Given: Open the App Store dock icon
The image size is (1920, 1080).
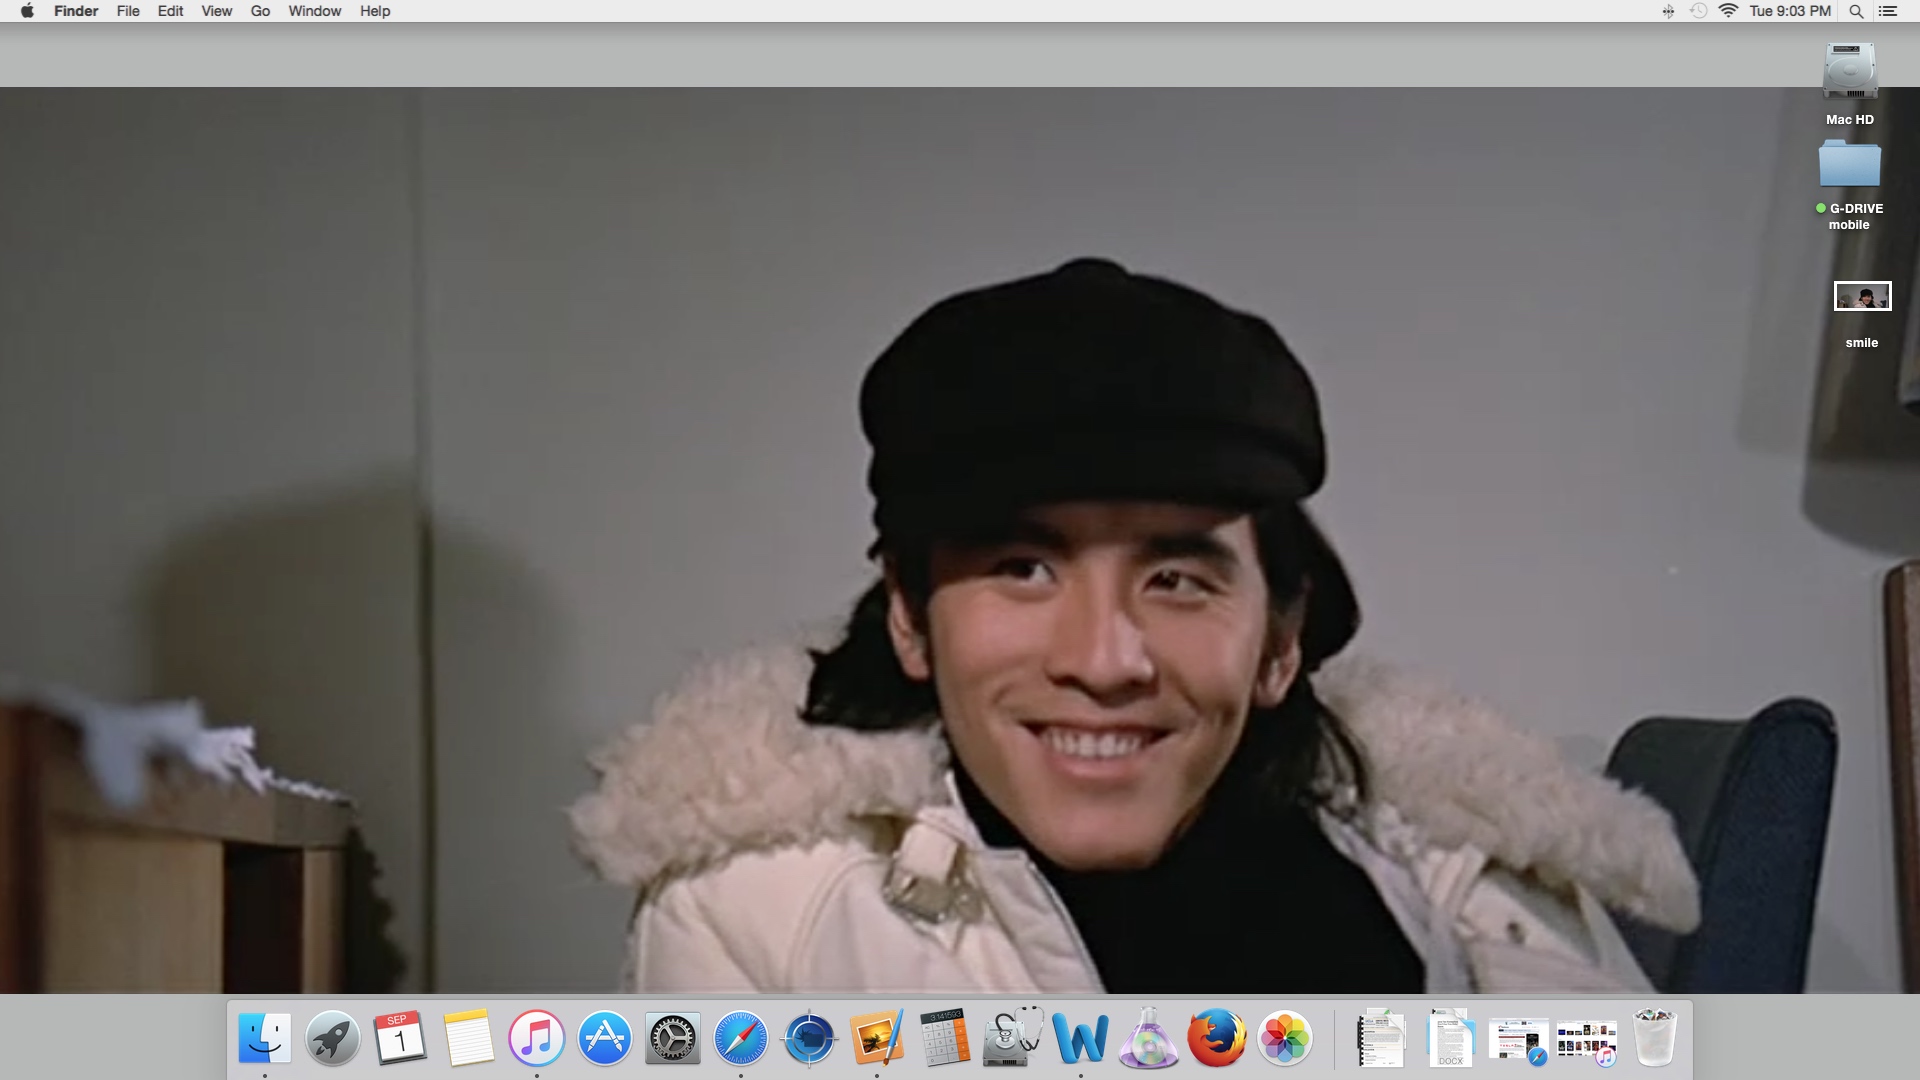Looking at the screenshot, I should [604, 1038].
